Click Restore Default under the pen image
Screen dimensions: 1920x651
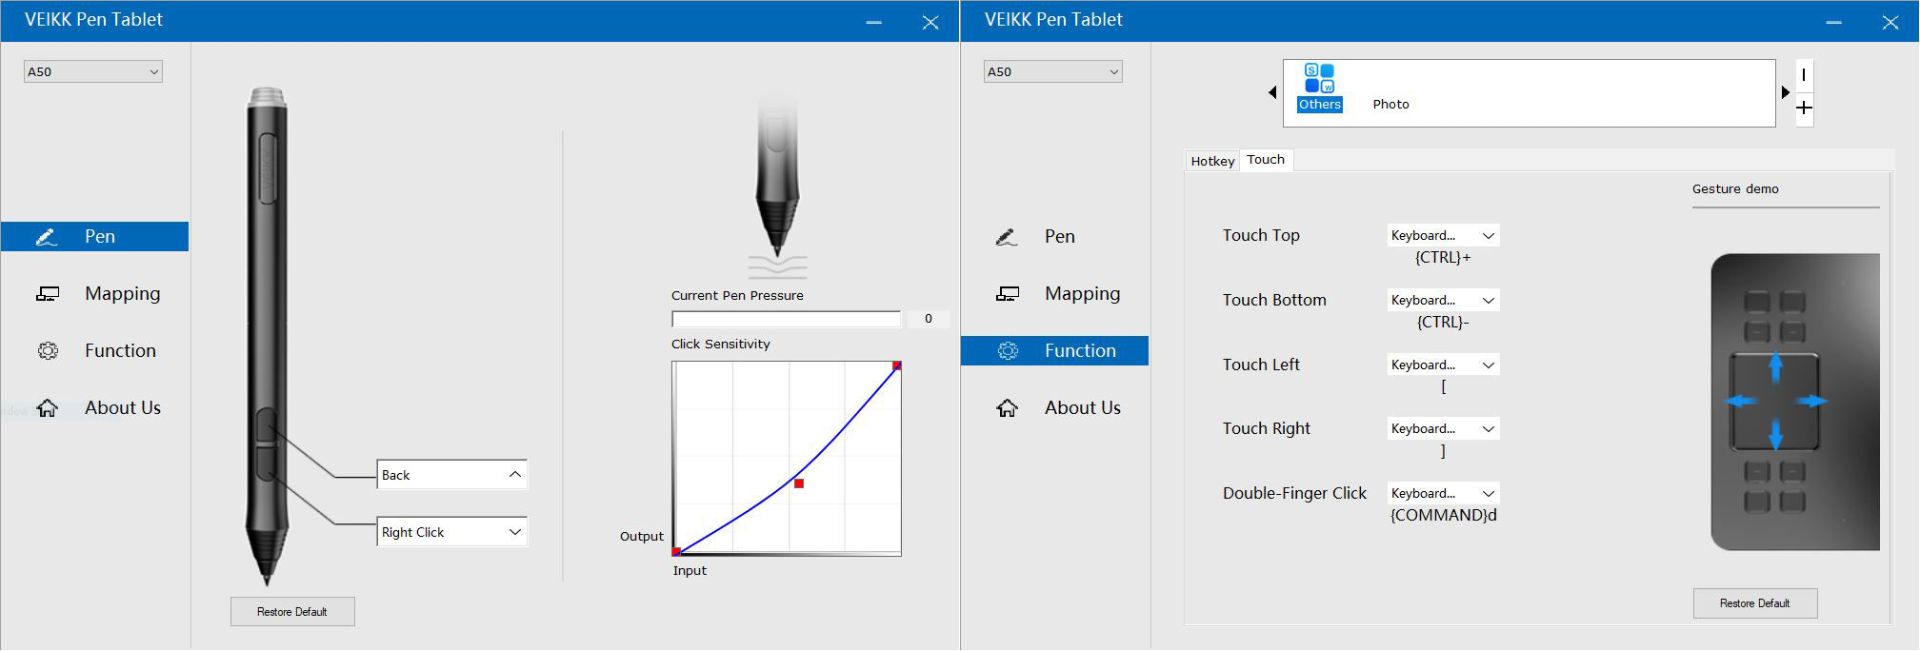point(292,612)
